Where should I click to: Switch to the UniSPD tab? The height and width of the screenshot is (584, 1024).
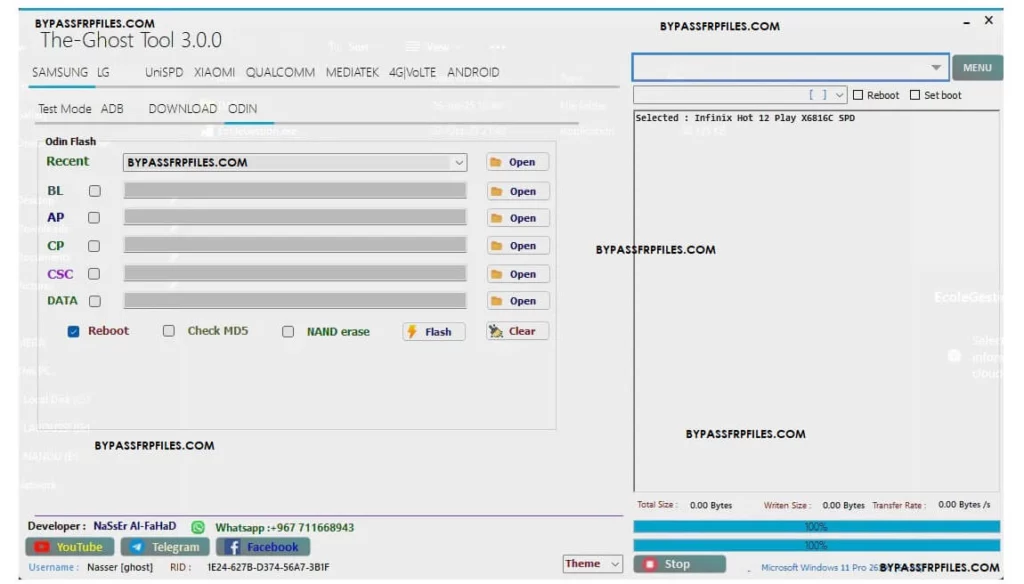pos(164,73)
